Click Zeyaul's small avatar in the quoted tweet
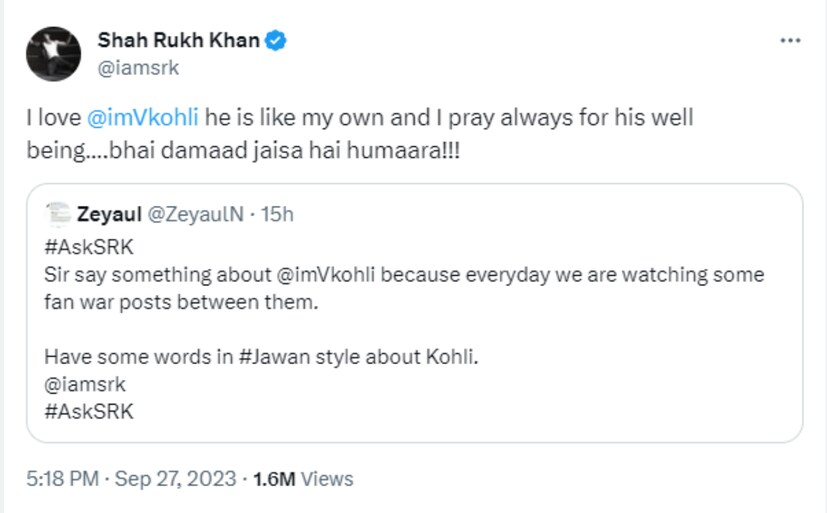 58,214
